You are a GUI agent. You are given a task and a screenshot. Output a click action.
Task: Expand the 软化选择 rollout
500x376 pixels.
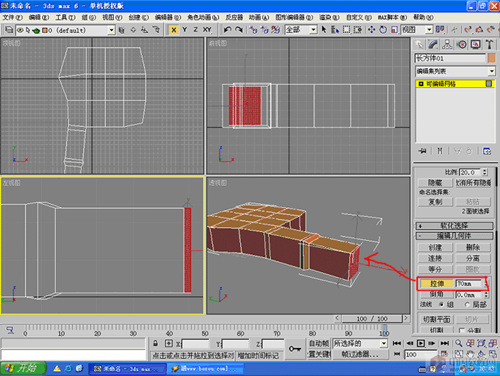454,226
